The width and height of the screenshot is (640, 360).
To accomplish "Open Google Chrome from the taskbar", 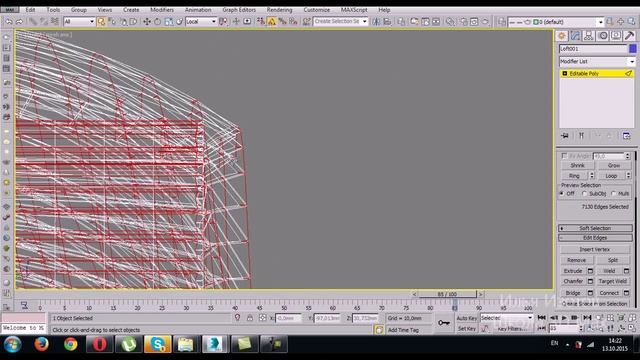I will click(x=71, y=344).
